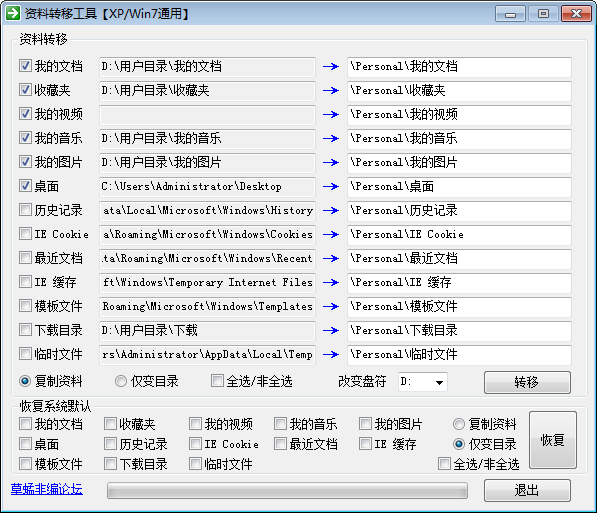Check 下载目录 under 恢复系统默认
597x513 pixels.
[110, 464]
